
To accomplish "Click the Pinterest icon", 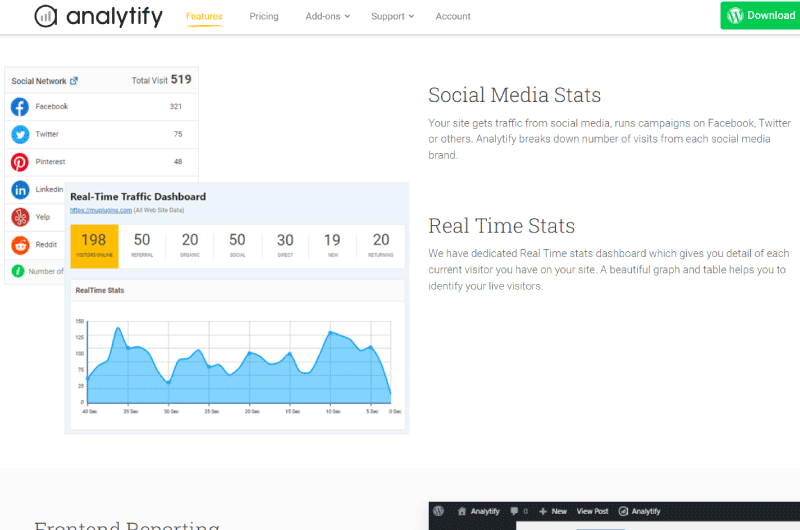I will [x=20, y=162].
